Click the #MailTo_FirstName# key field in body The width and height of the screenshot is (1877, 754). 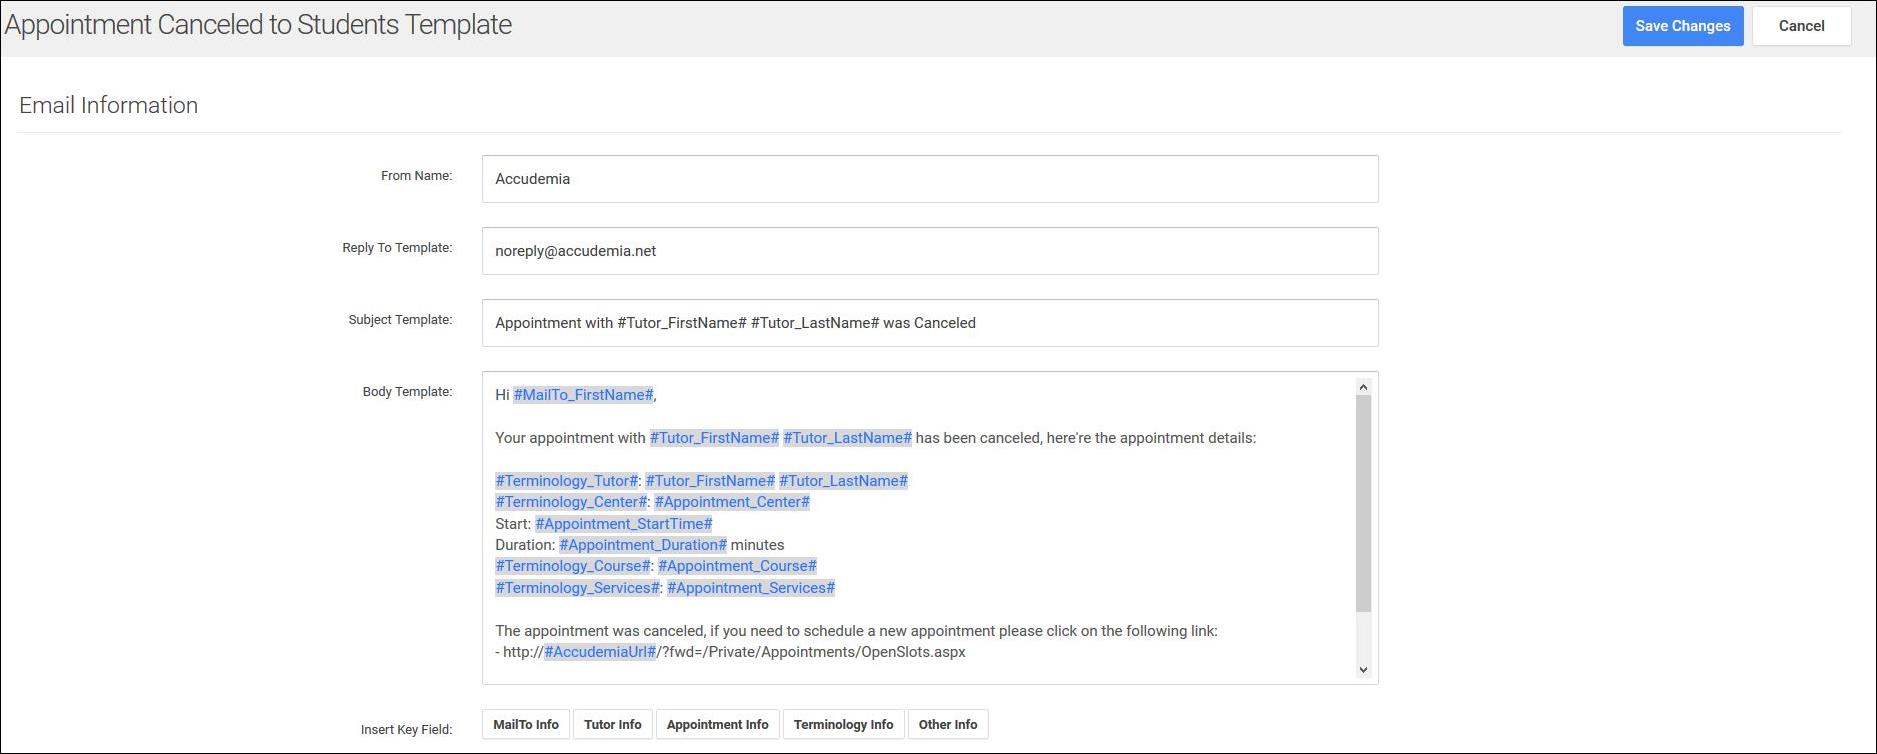tap(583, 395)
